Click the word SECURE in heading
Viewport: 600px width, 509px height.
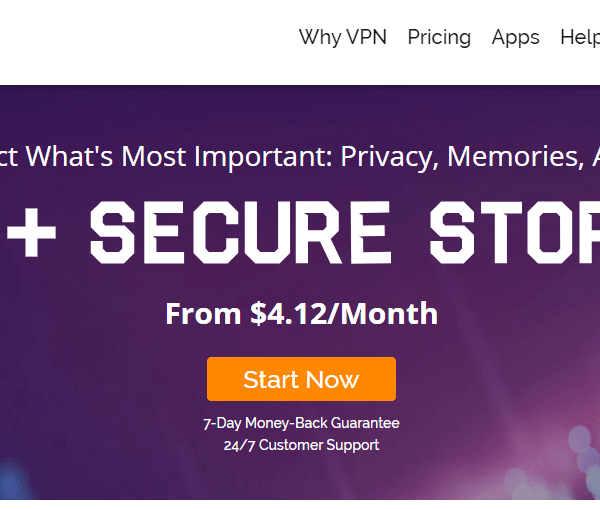click(x=240, y=232)
